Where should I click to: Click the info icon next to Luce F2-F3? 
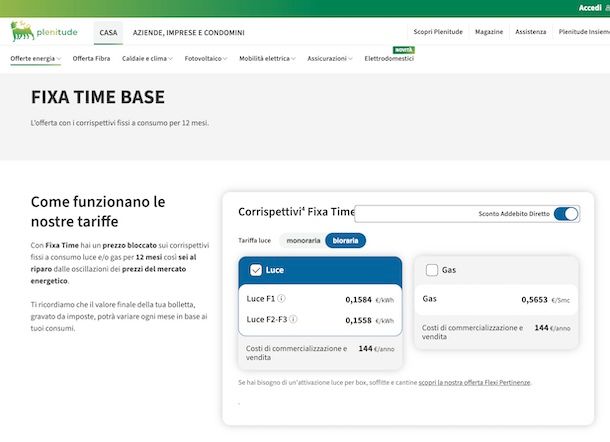pyautogui.click(x=296, y=320)
